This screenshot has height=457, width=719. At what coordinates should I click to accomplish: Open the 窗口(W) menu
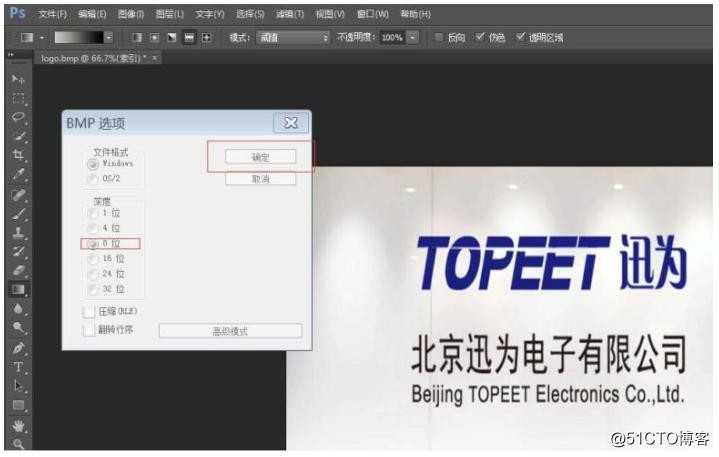point(373,14)
